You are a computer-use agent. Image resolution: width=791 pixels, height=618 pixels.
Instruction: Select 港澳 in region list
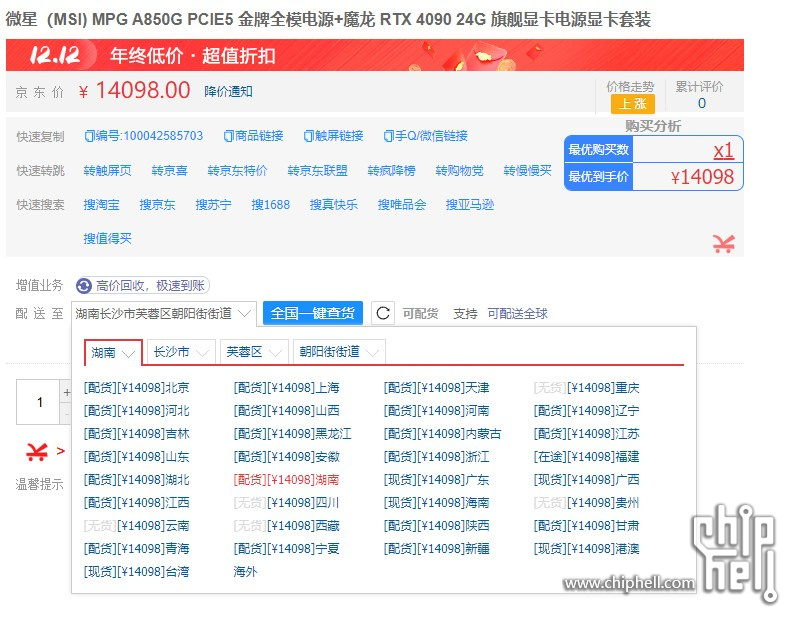click(x=587, y=548)
